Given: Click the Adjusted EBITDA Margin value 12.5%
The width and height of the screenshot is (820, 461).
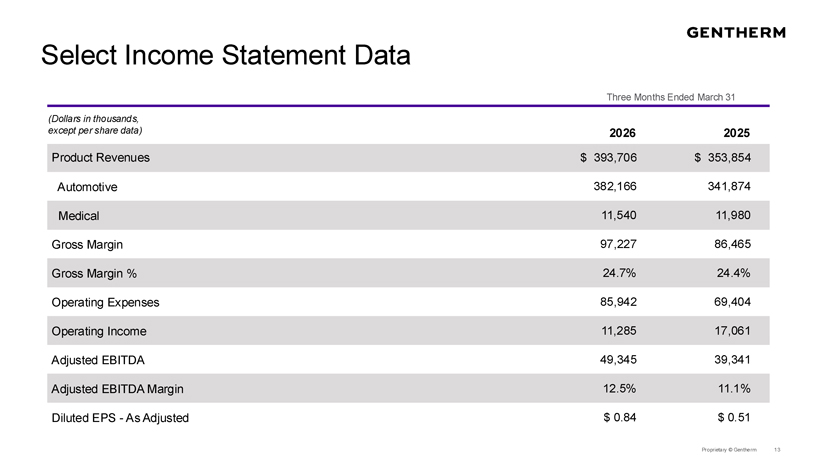Looking at the screenshot, I should pyautogui.click(x=619, y=388).
